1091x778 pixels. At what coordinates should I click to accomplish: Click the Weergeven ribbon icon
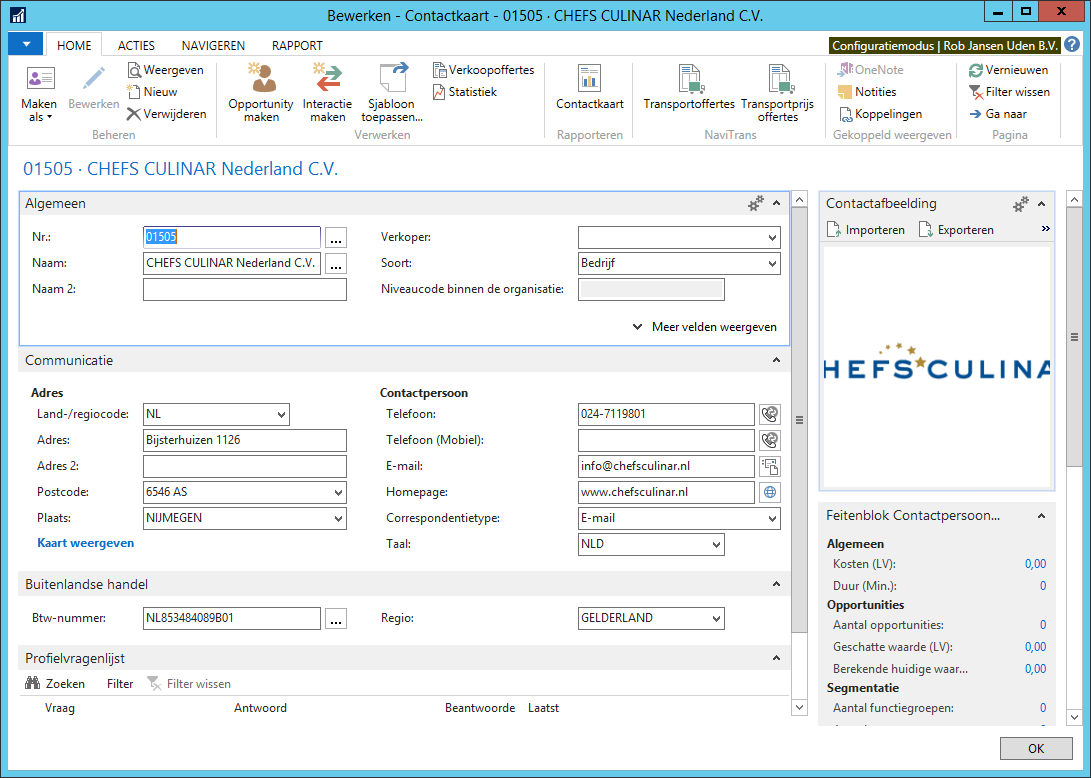(x=166, y=70)
